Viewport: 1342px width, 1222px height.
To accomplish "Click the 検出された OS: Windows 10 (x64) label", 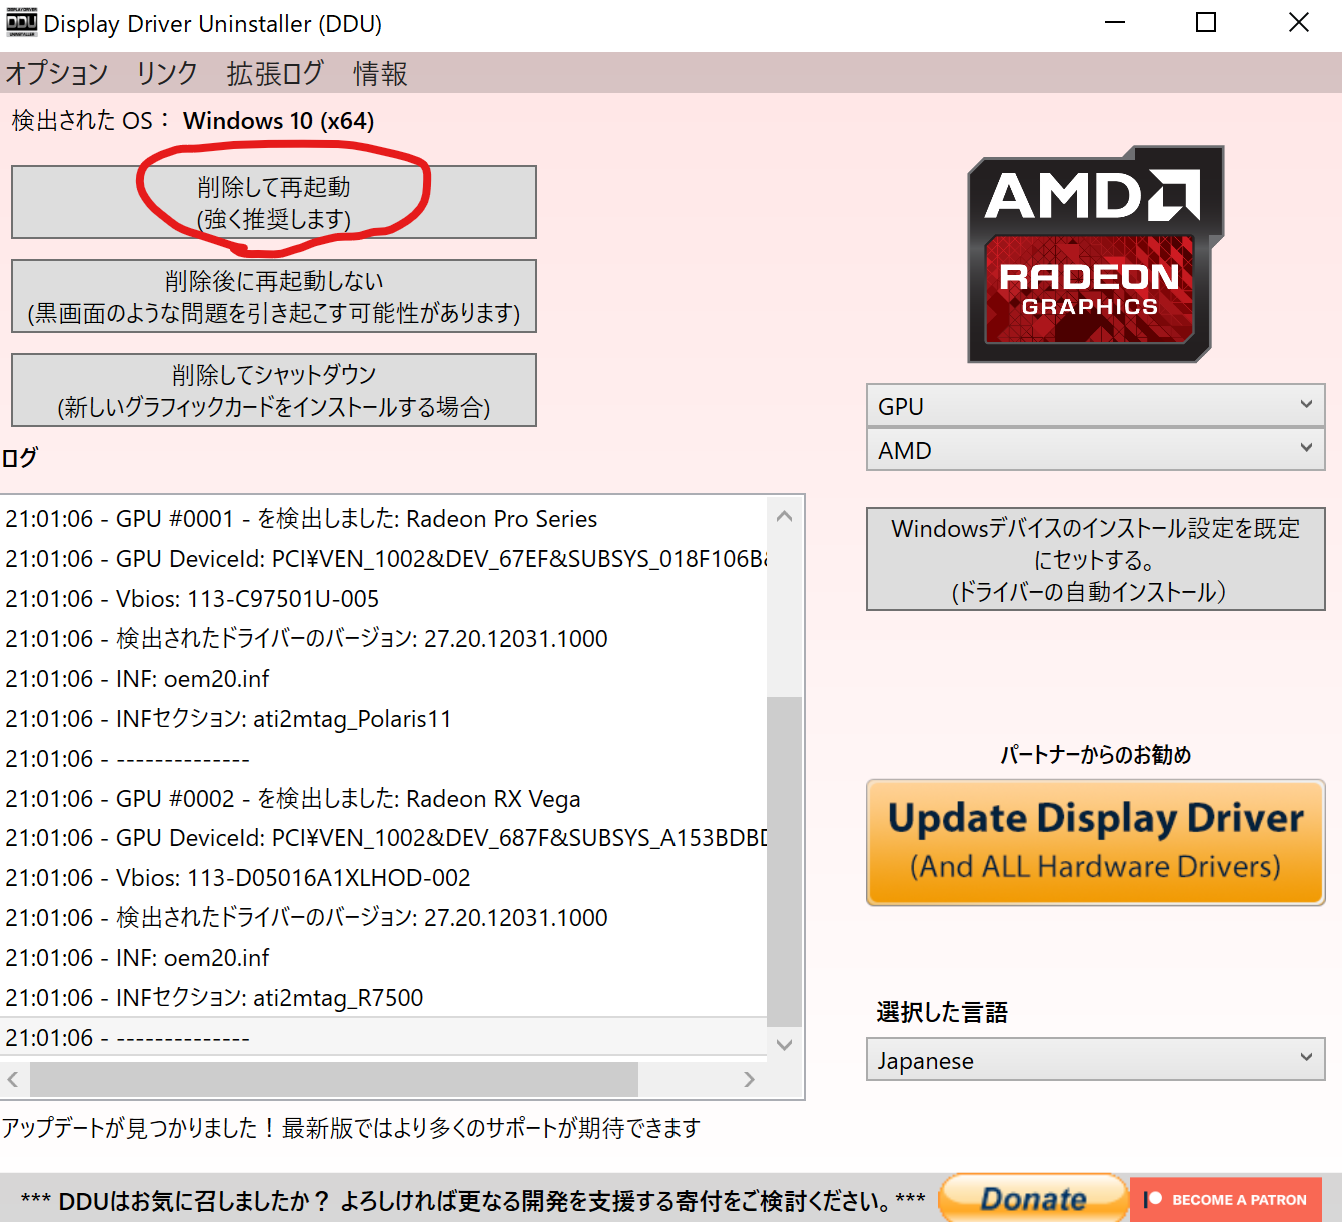I will (193, 121).
